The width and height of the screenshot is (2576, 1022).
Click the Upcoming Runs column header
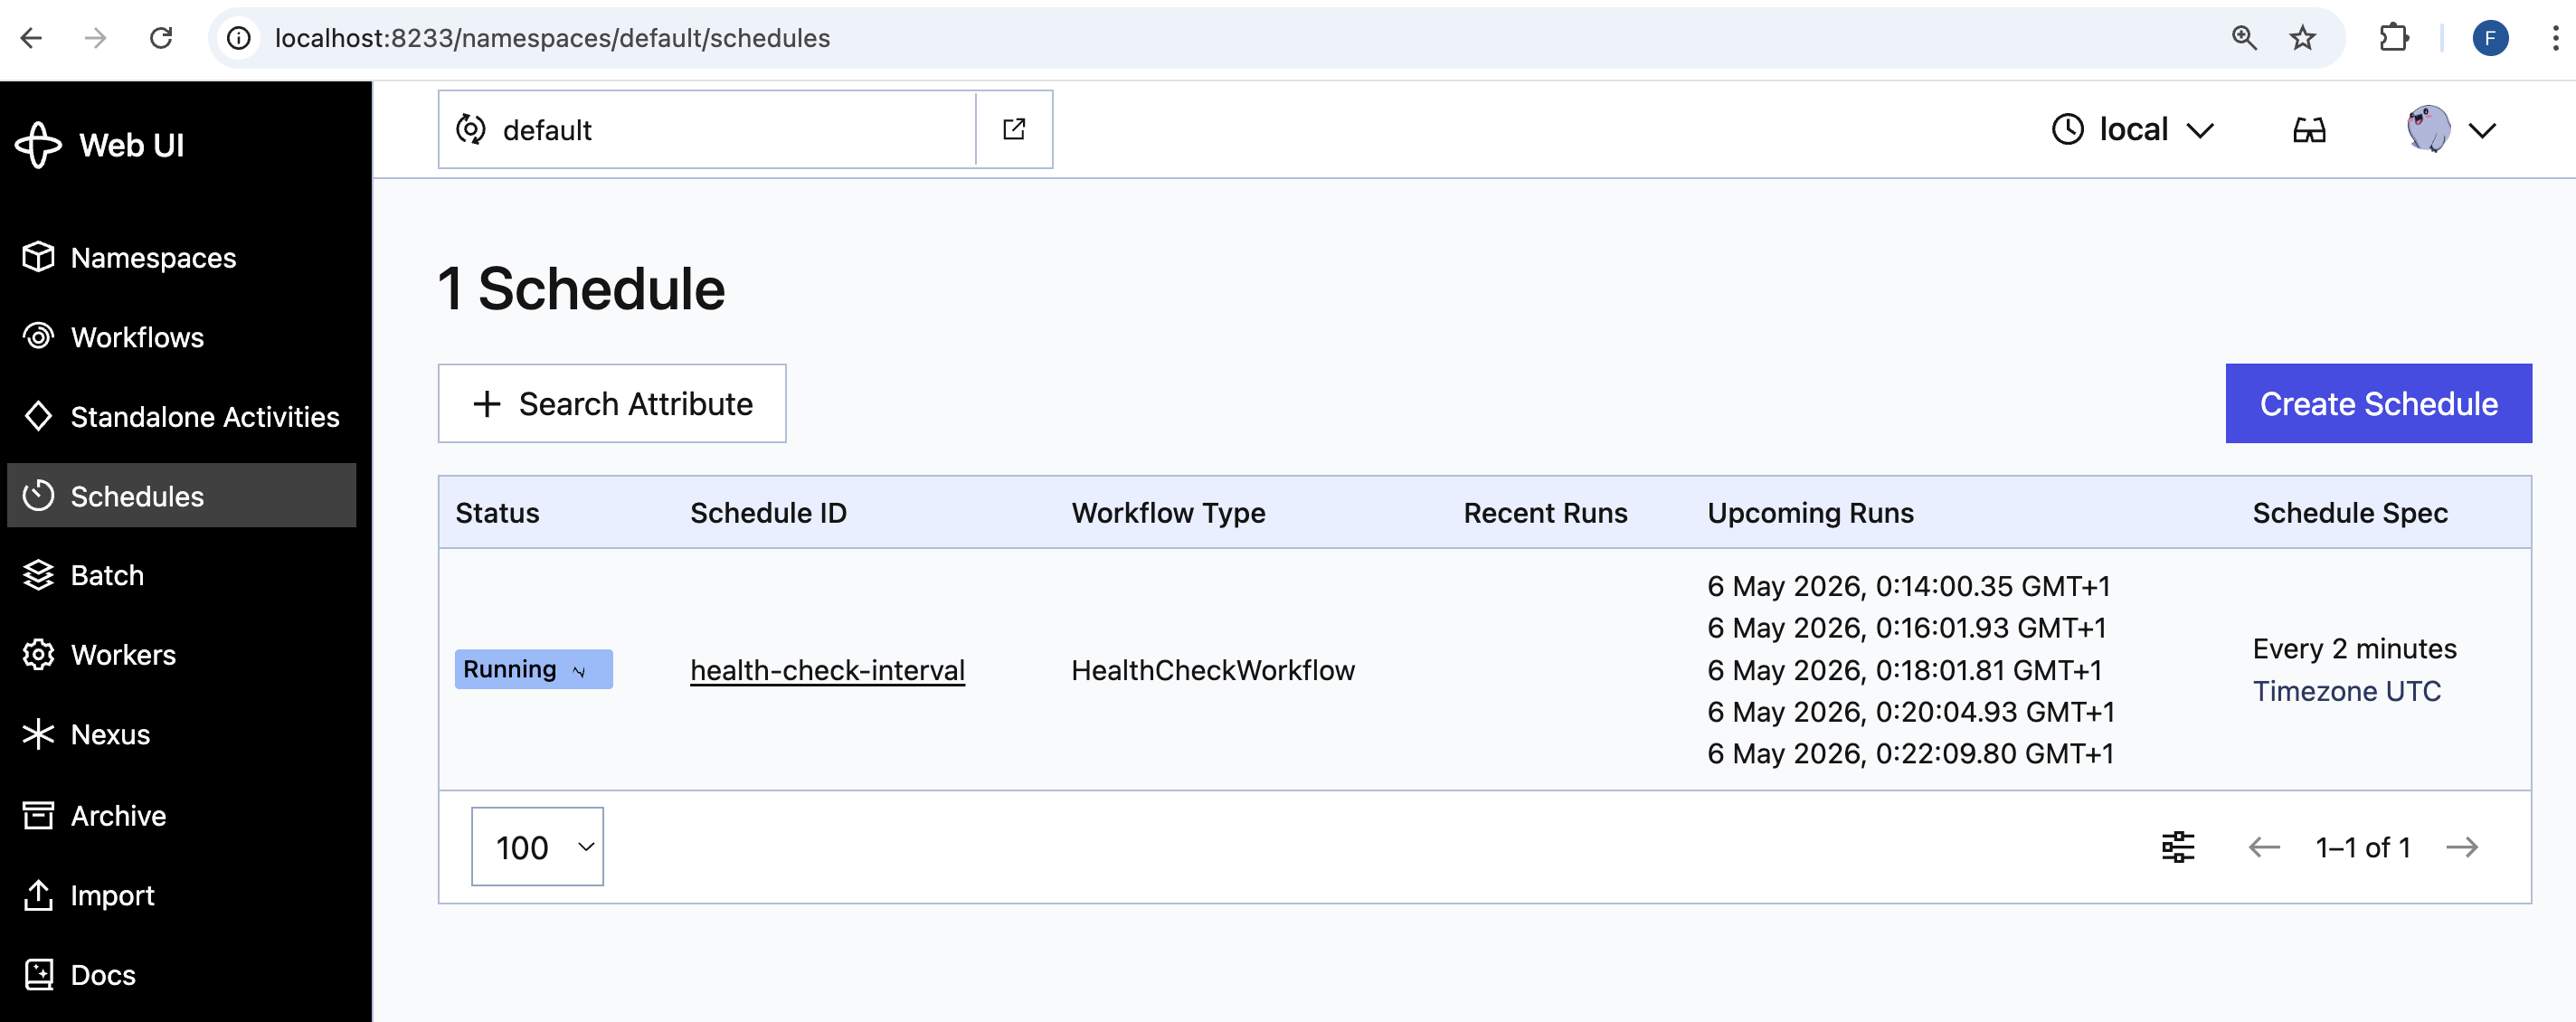click(x=1810, y=513)
